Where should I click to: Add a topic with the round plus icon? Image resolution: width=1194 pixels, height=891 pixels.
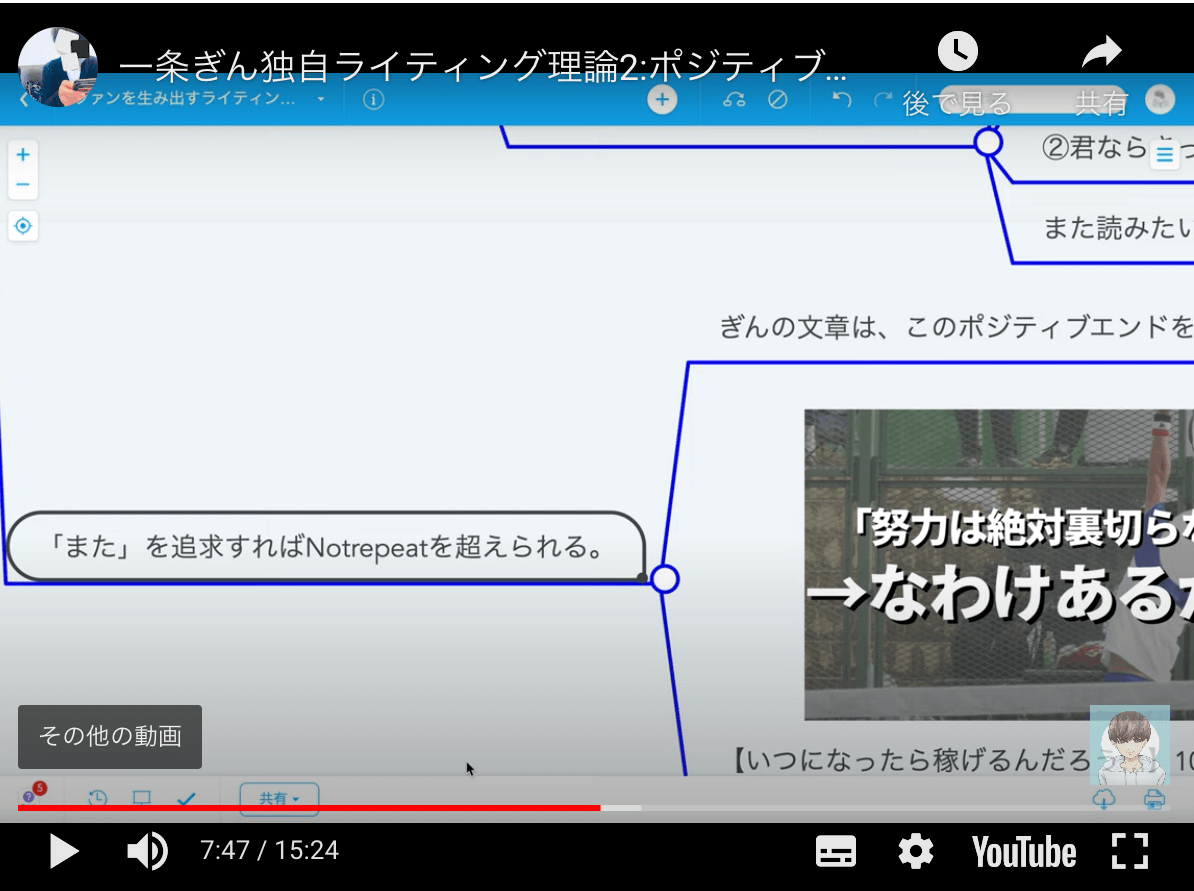(x=662, y=100)
